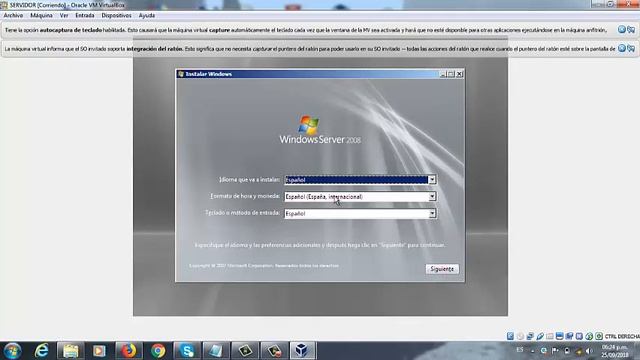Switch to VirtualBox in the taskbar
The height and width of the screenshot is (360, 640).
(x=302, y=351)
